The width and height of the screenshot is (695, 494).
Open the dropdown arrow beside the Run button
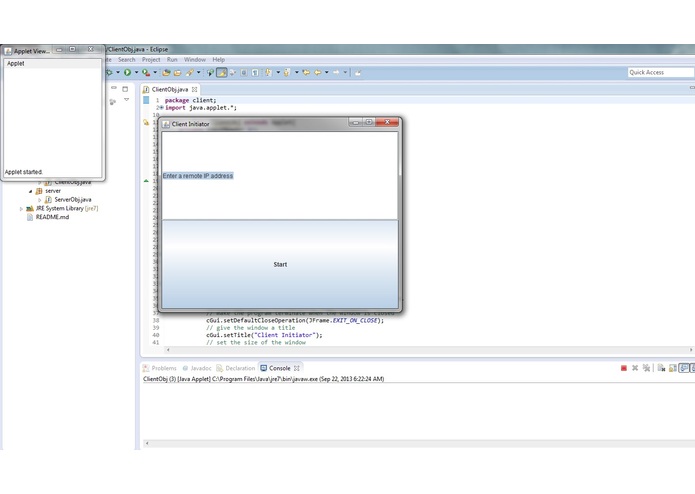click(136, 72)
